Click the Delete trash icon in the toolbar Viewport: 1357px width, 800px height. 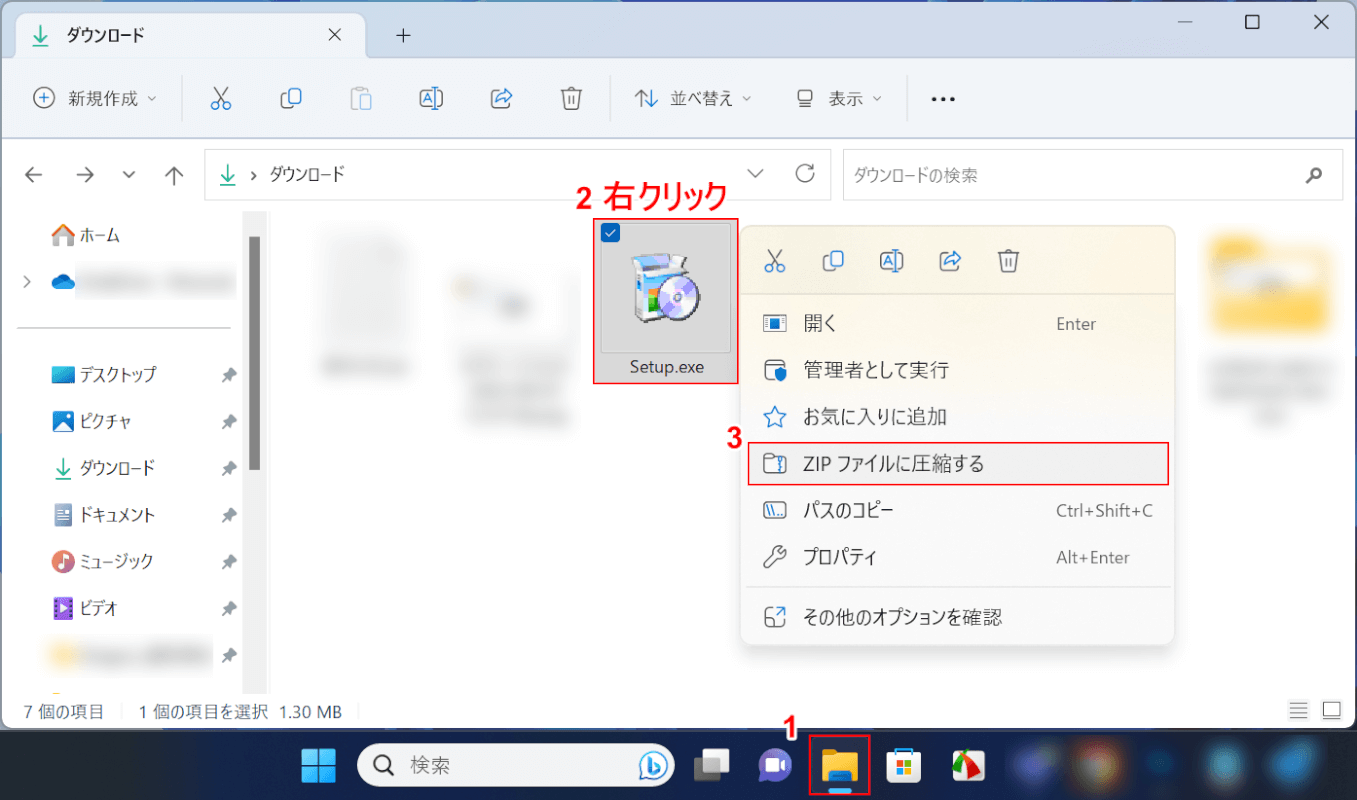click(x=570, y=98)
